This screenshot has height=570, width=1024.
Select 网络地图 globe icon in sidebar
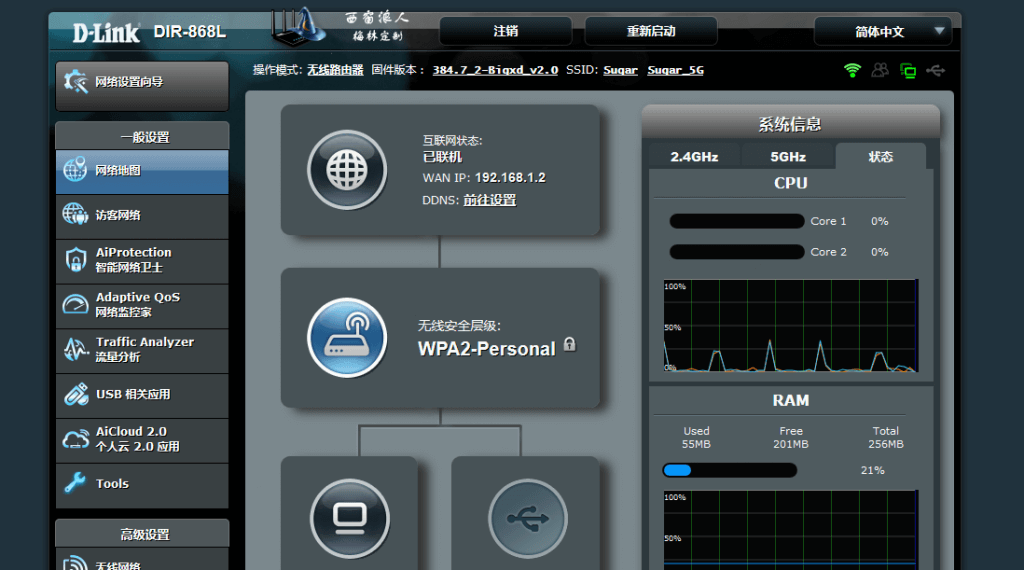75,170
